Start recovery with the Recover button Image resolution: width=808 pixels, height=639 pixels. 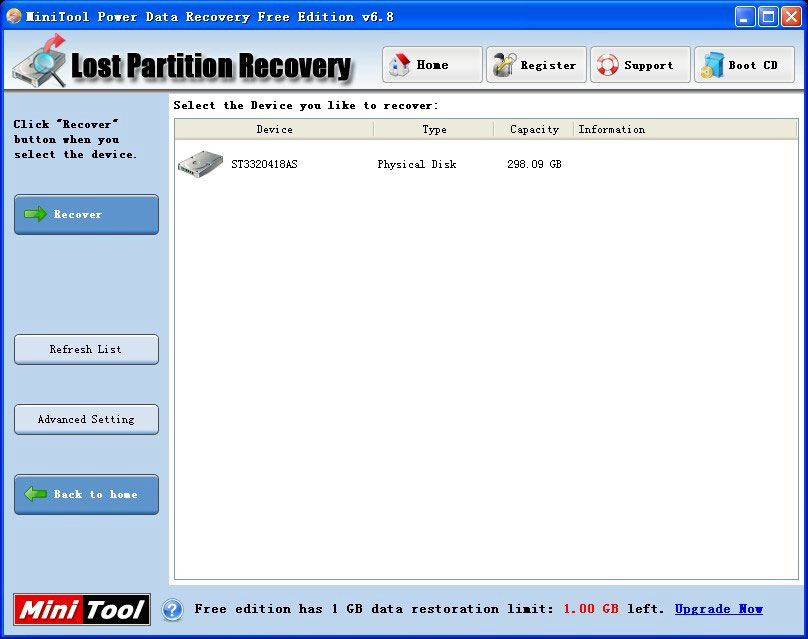pyautogui.click(x=87, y=214)
